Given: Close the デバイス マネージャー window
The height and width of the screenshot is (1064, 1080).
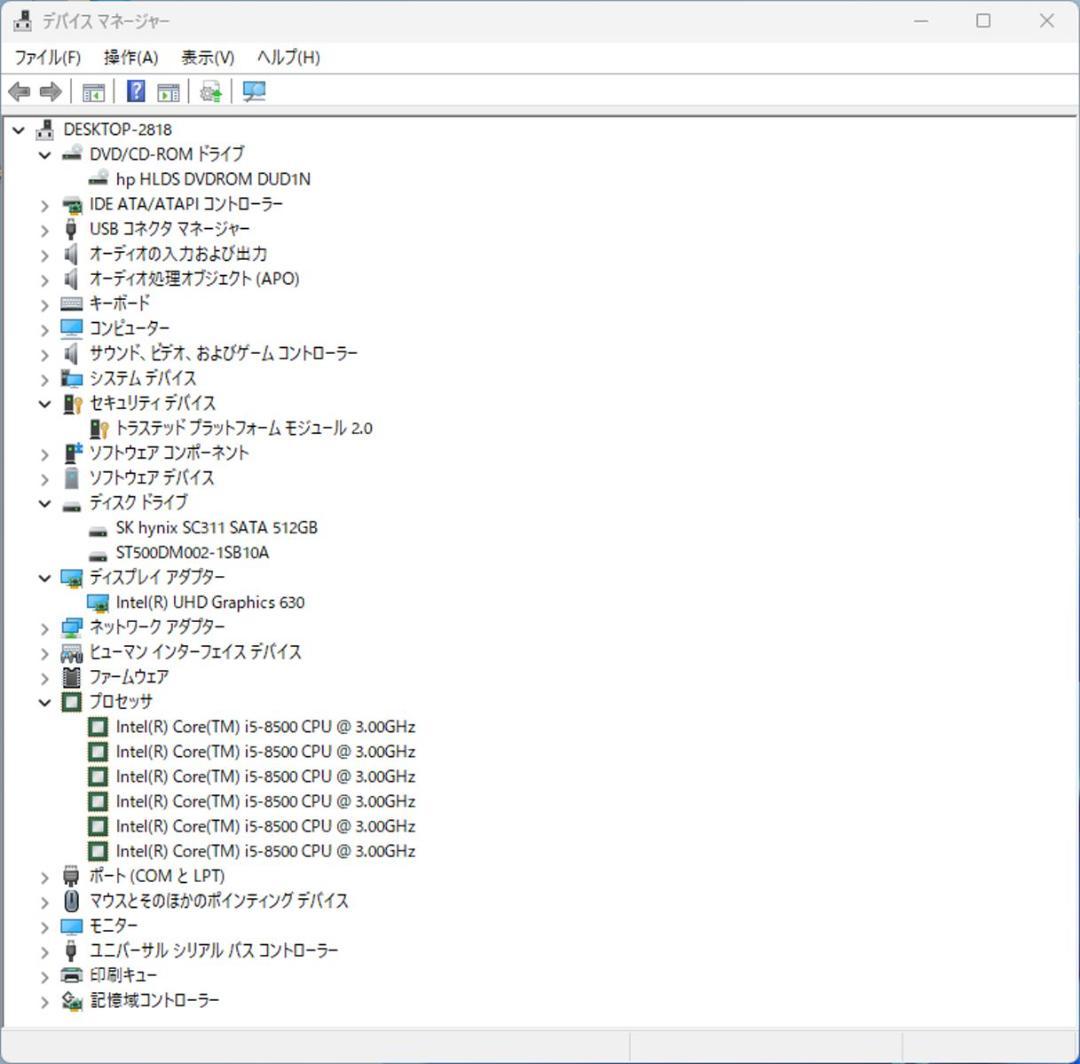Looking at the screenshot, I should tap(1046, 21).
